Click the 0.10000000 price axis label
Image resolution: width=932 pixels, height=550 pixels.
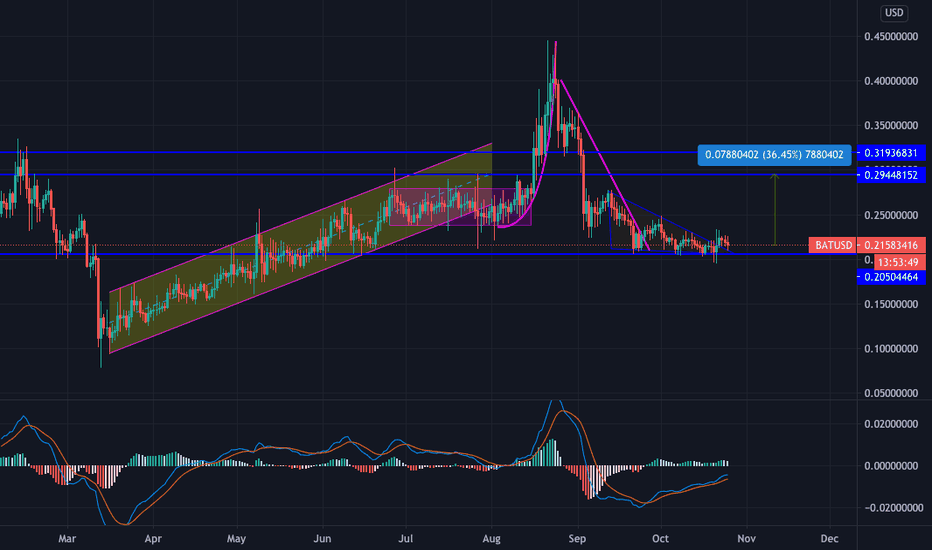coord(891,348)
